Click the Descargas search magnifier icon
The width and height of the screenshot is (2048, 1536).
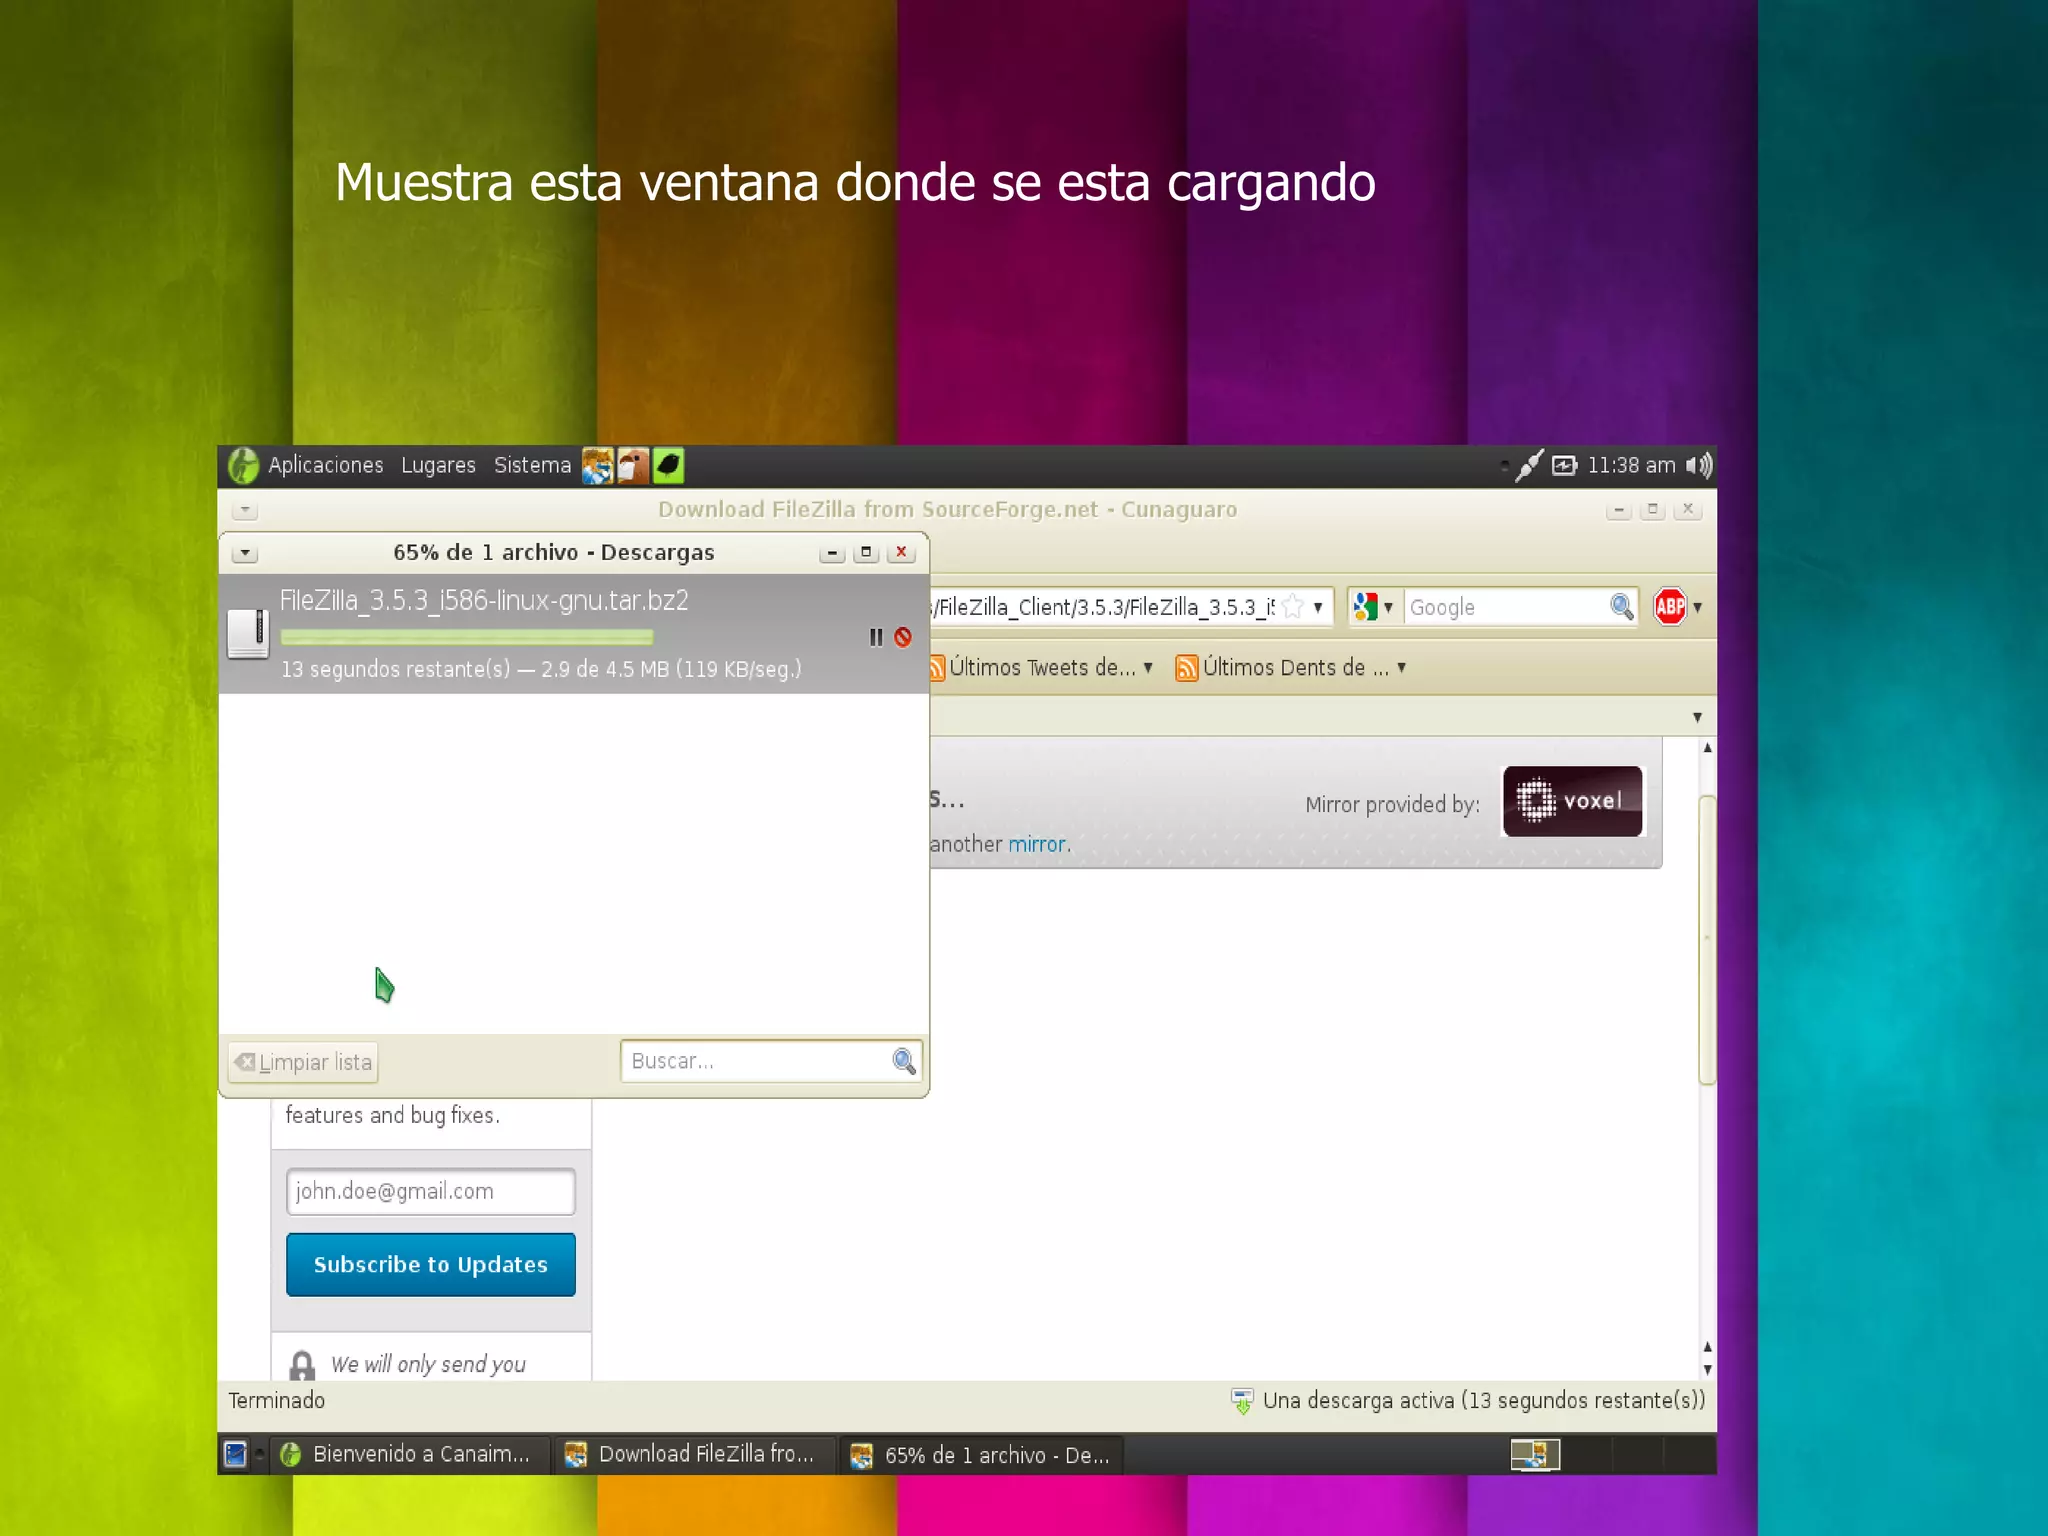(904, 1061)
